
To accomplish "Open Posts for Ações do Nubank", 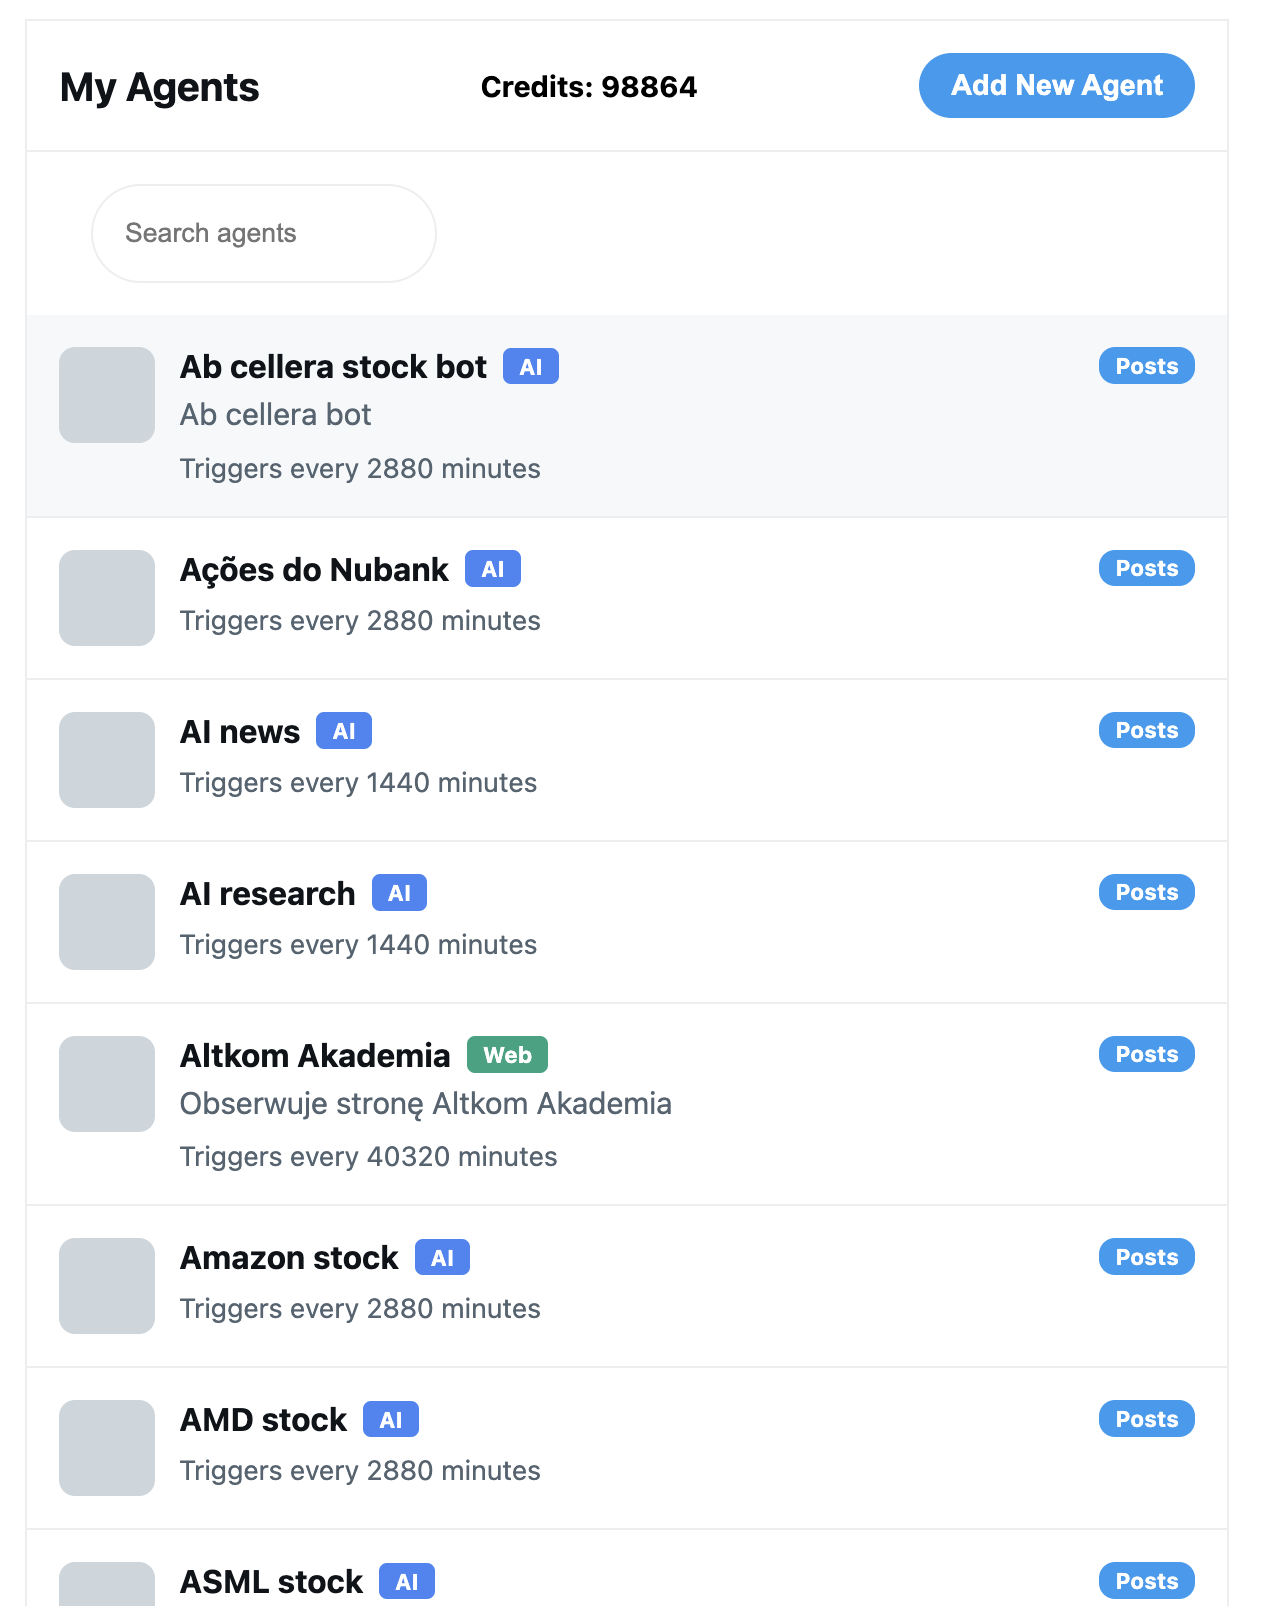I will tap(1146, 568).
